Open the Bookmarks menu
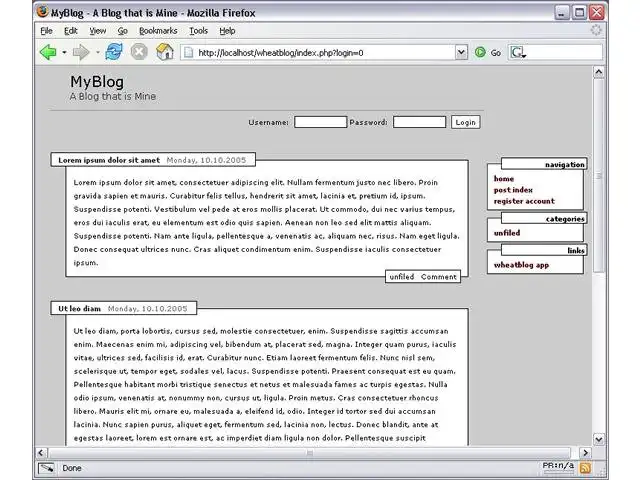Viewport: 640px width, 480px height. [x=158, y=31]
